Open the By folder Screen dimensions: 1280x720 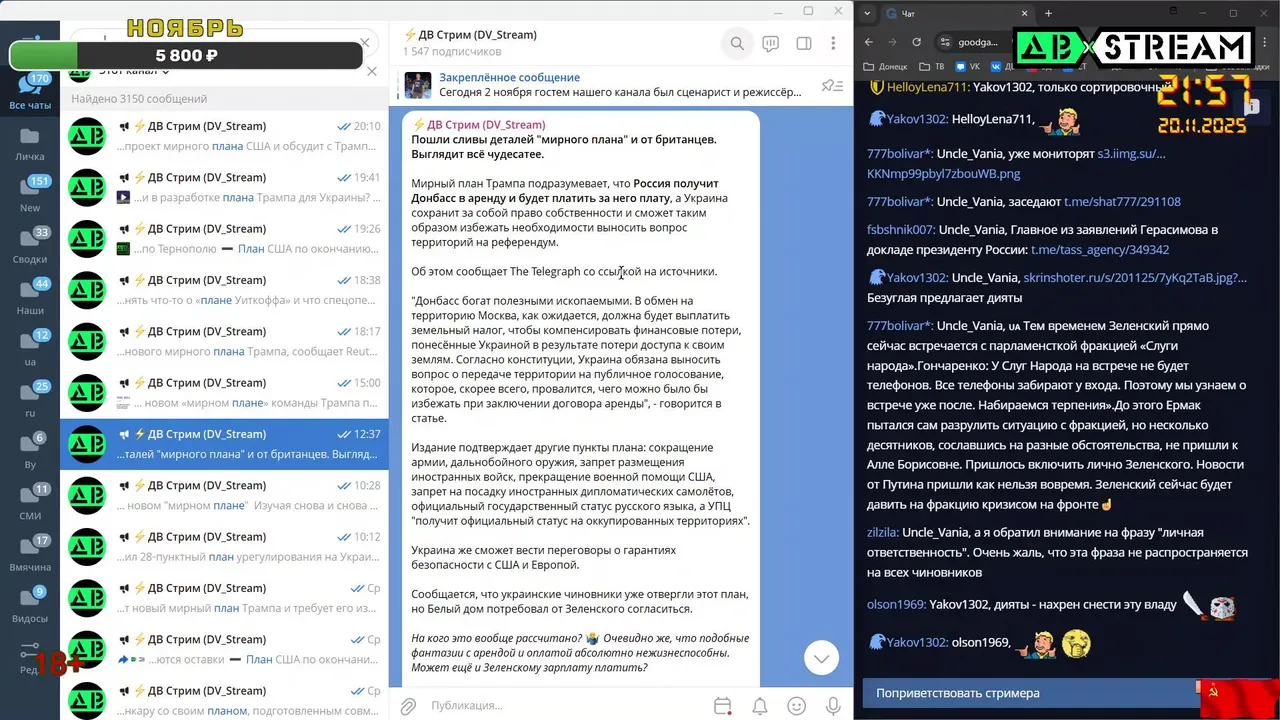[x=30, y=452]
